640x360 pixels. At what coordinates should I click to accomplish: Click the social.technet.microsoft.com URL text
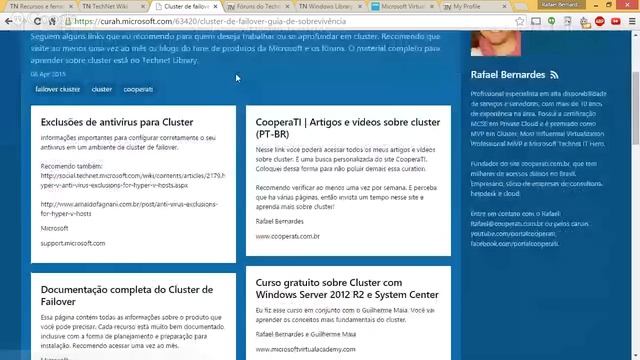pyautogui.click(x=133, y=180)
